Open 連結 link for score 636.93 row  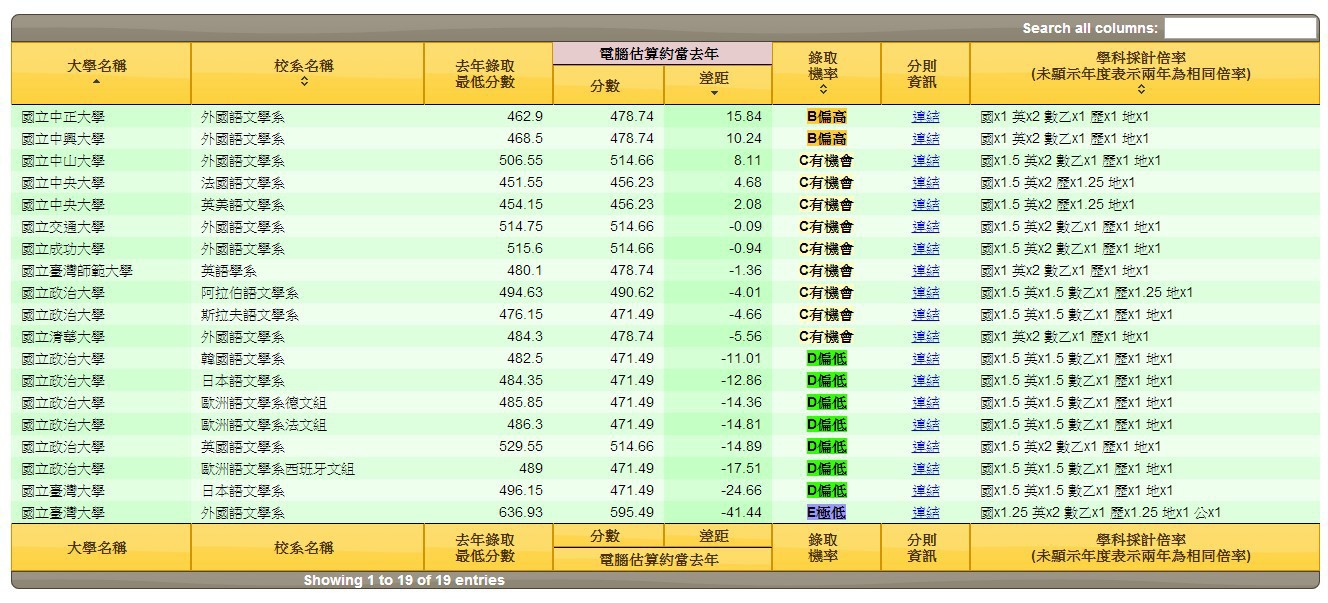pos(925,512)
